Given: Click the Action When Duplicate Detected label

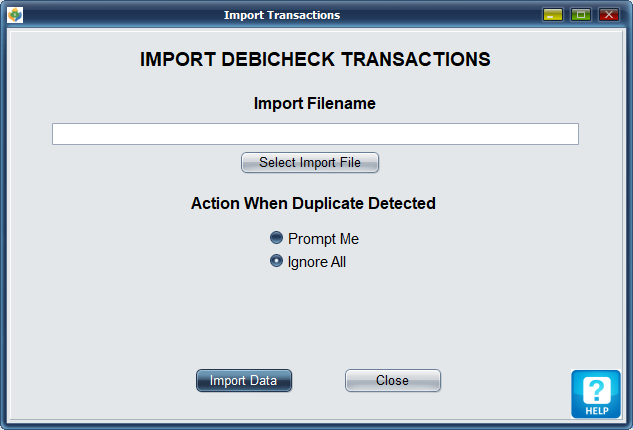Looking at the screenshot, I should click(313, 203).
